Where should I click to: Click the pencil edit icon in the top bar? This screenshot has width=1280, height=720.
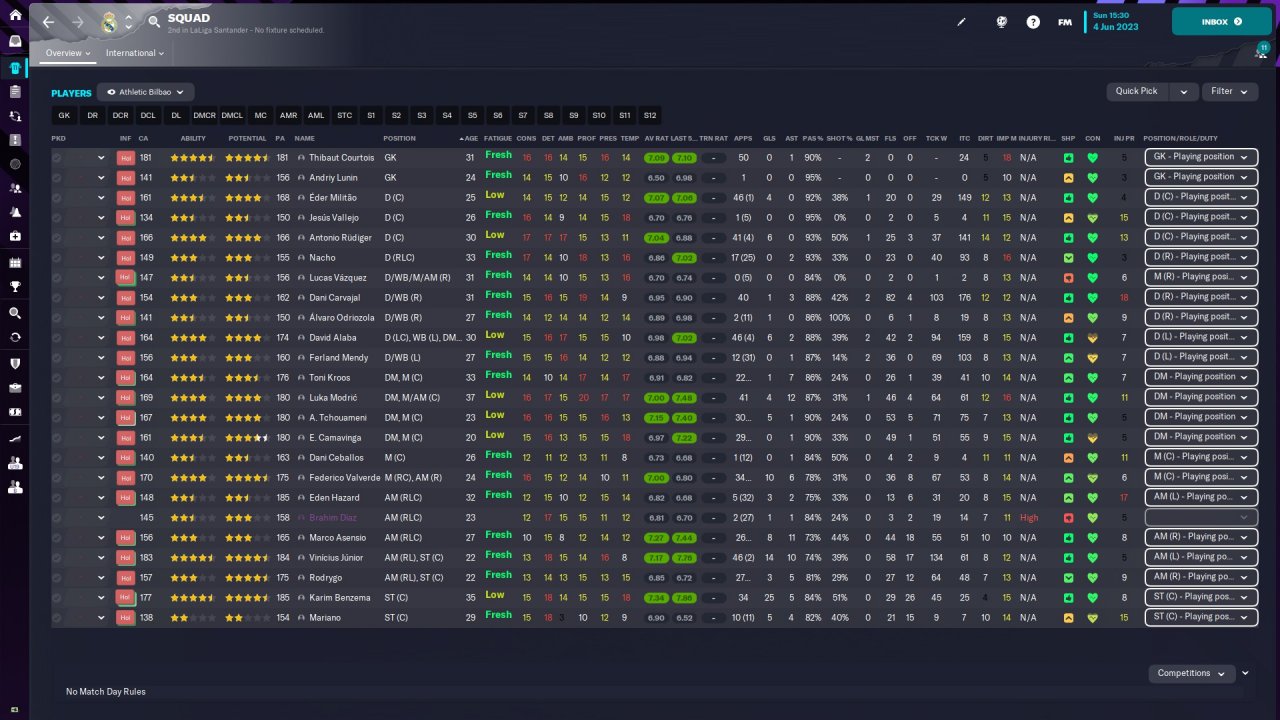962,22
